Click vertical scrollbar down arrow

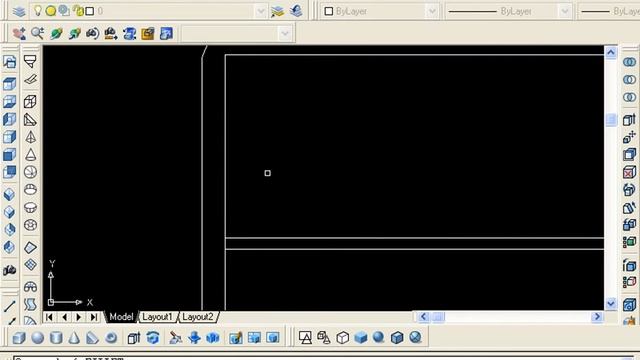click(x=611, y=304)
